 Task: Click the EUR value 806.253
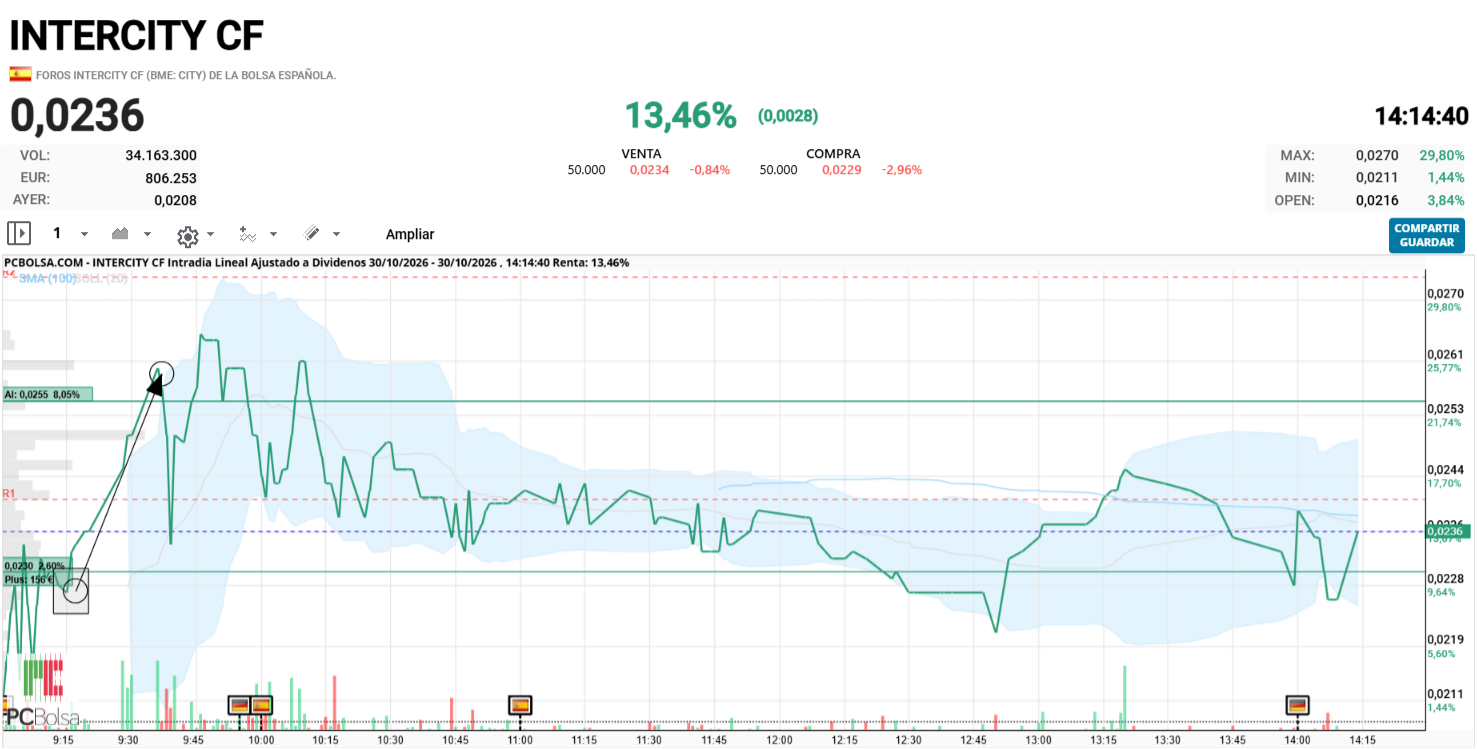click(171, 178)
